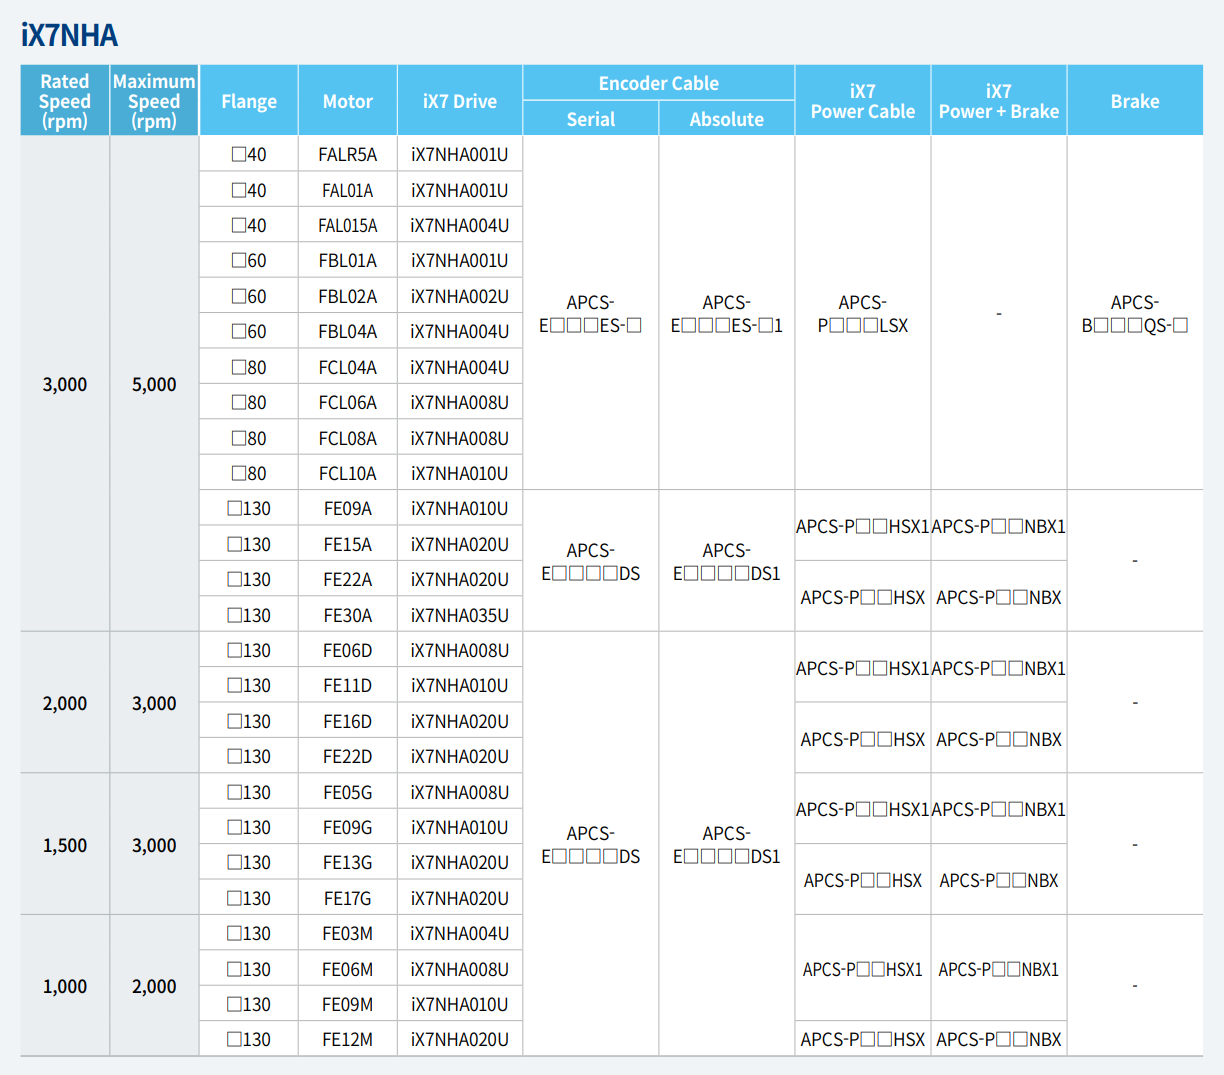Select the FE22A motor model cell

347,578
